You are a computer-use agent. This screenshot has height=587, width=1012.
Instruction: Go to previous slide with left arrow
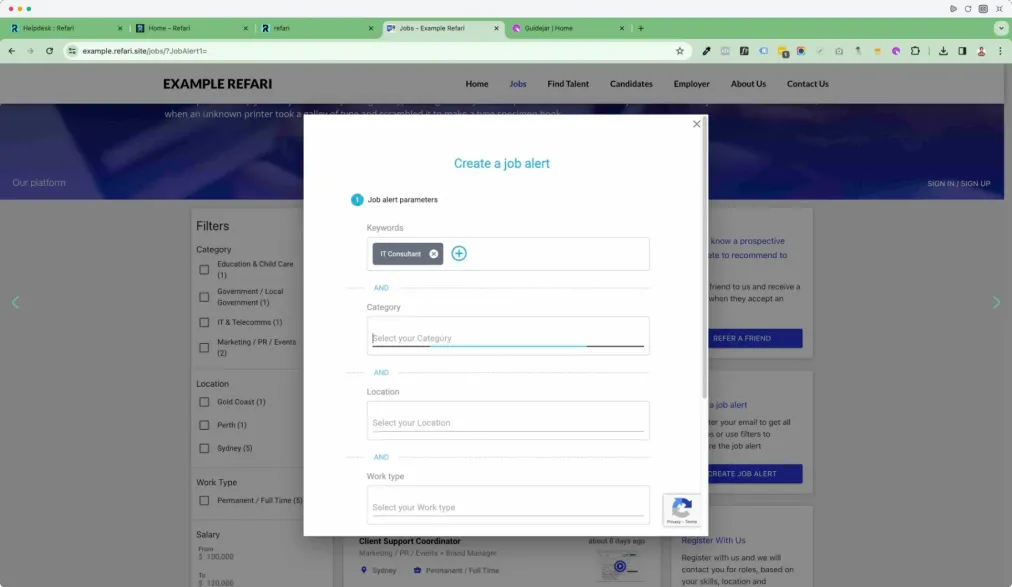click(15, 303)
